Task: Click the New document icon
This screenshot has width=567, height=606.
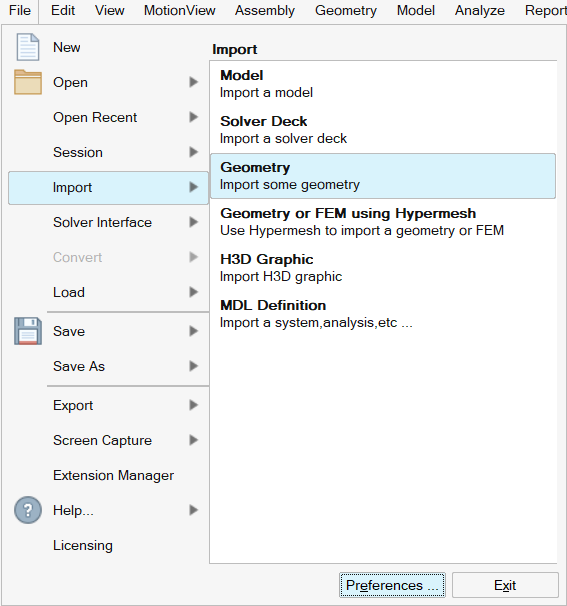Action: (x=27, y=47)
